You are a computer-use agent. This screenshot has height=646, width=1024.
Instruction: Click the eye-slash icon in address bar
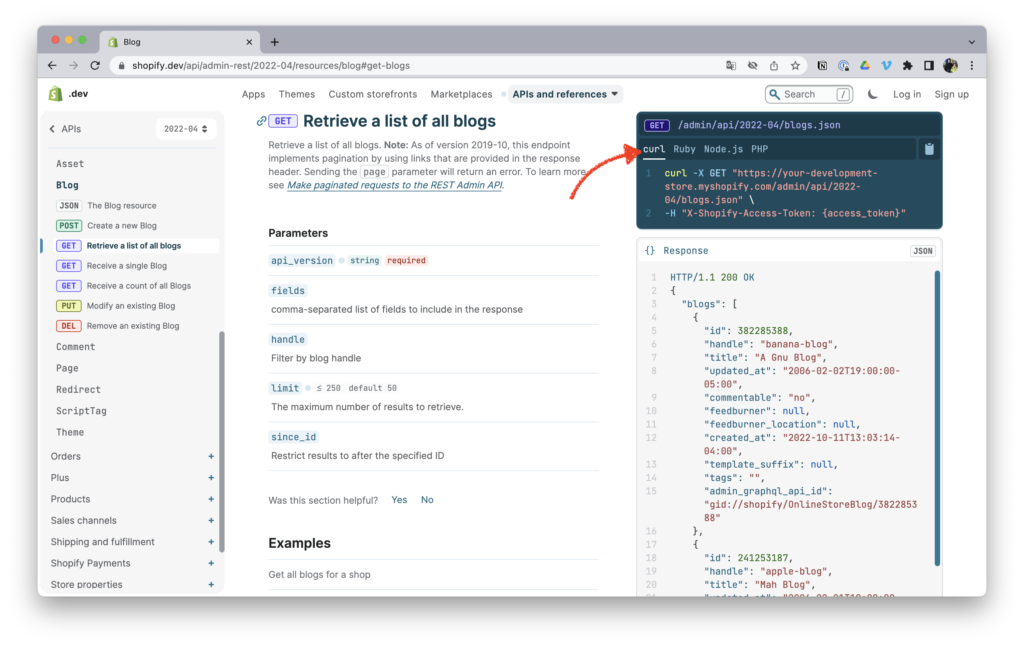752,65
